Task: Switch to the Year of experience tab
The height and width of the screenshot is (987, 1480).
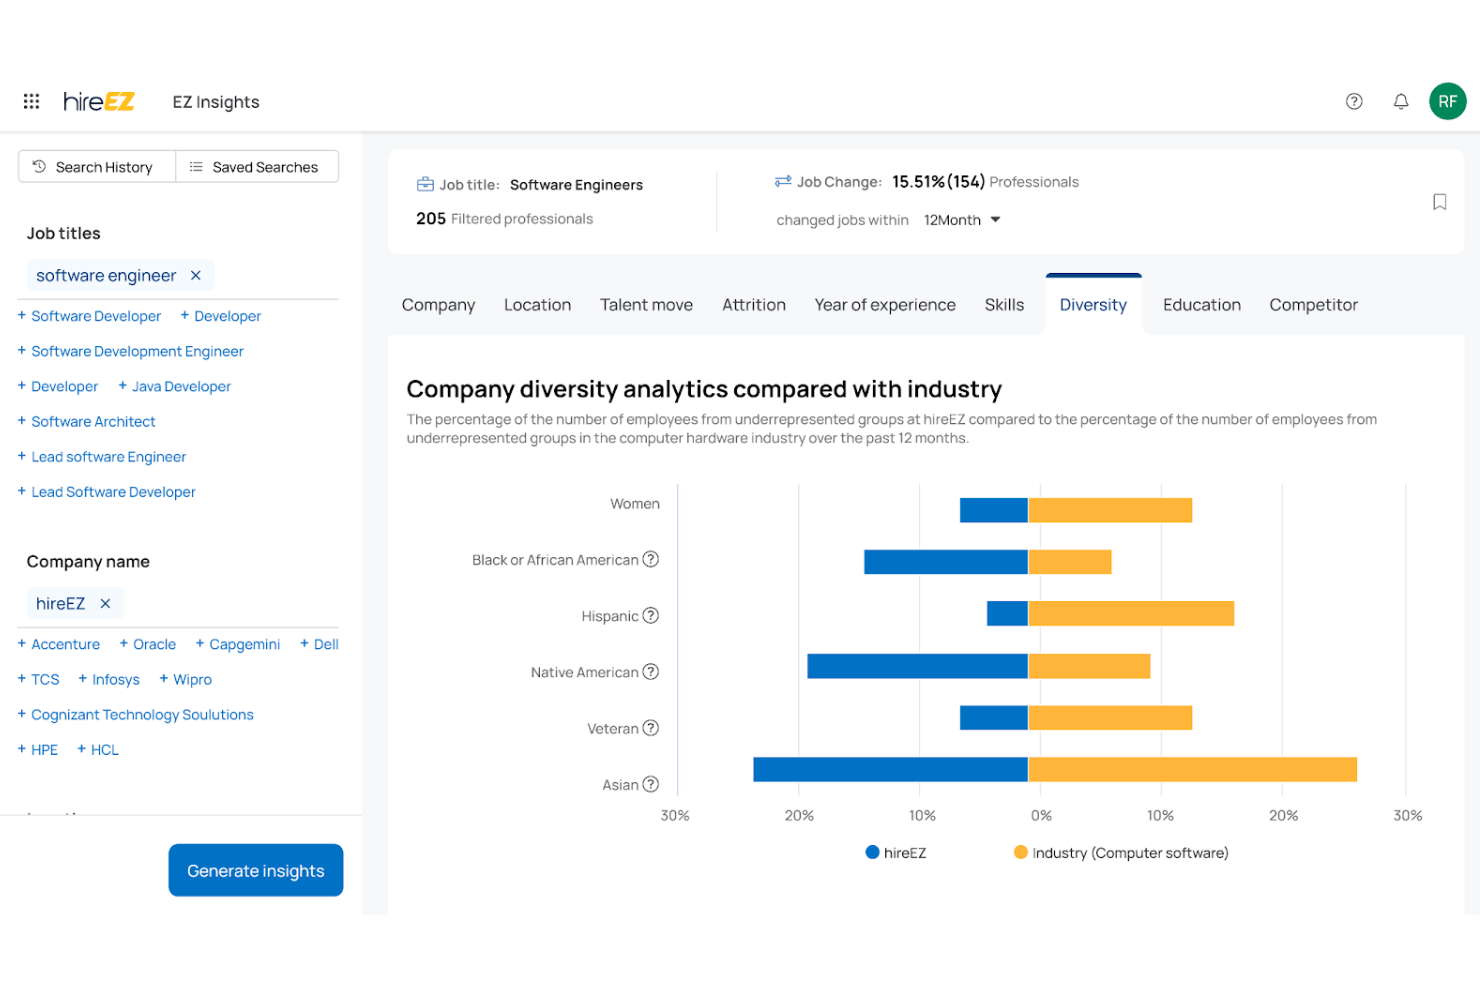Action: pyautogui.click(x=885, y=305)
